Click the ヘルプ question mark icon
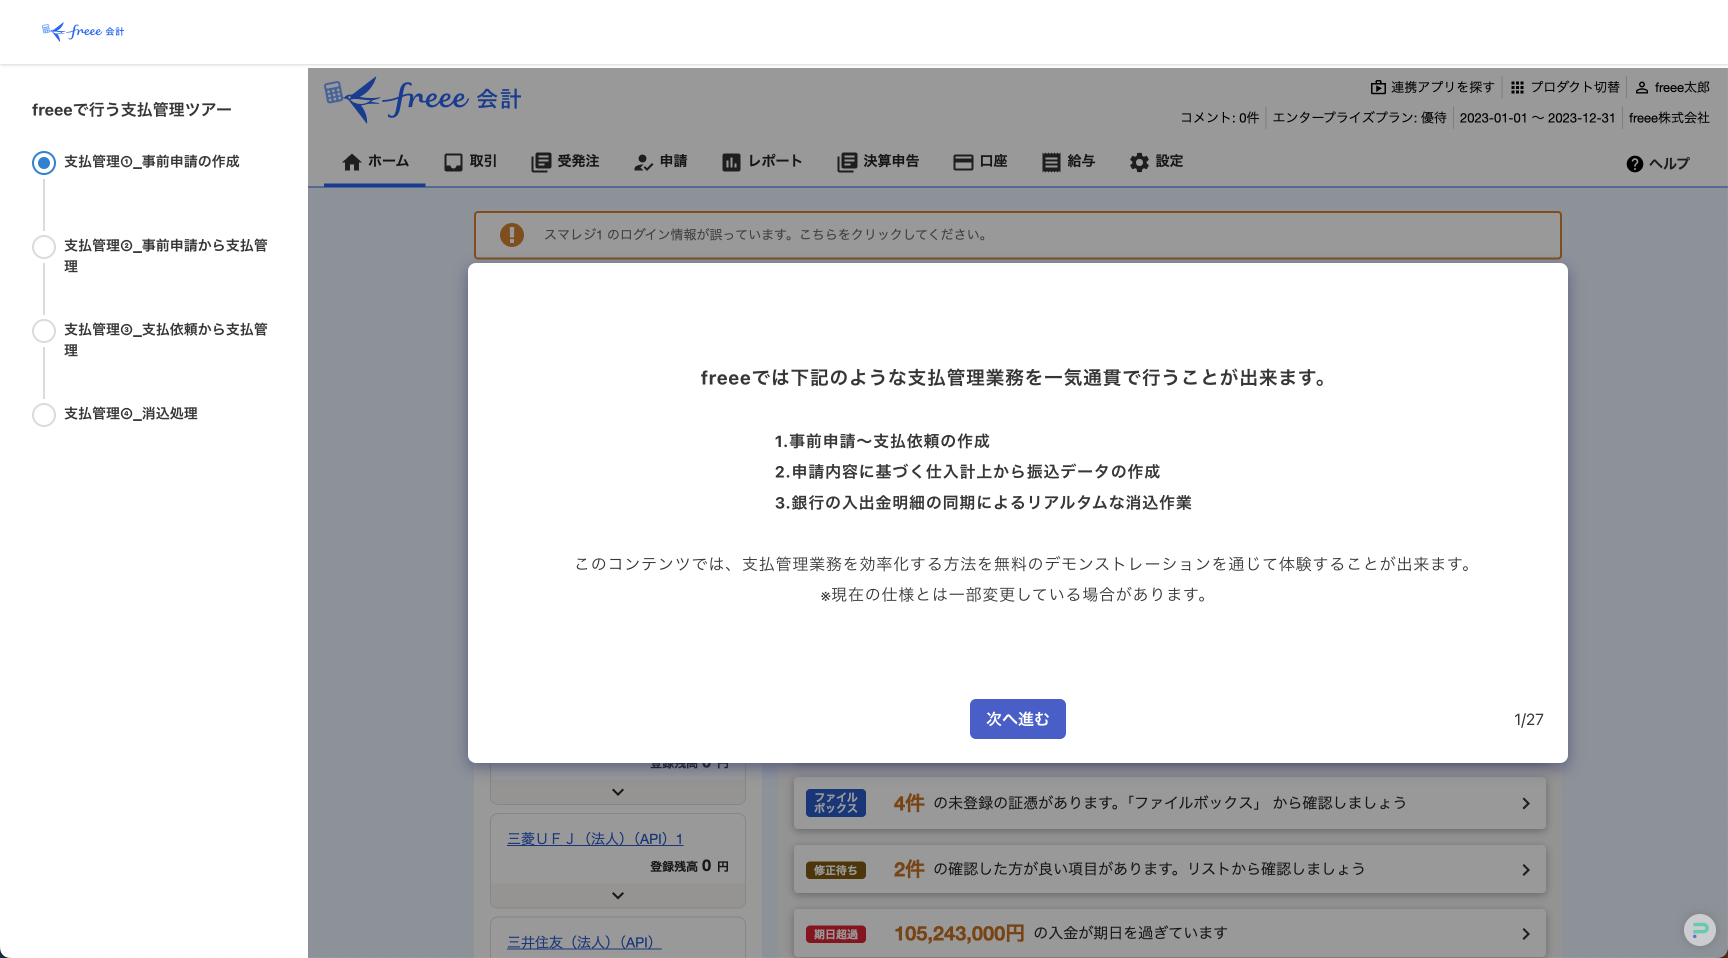Image resolution: width=1728 pixels, height=958 pixels. click(1635, 164)
